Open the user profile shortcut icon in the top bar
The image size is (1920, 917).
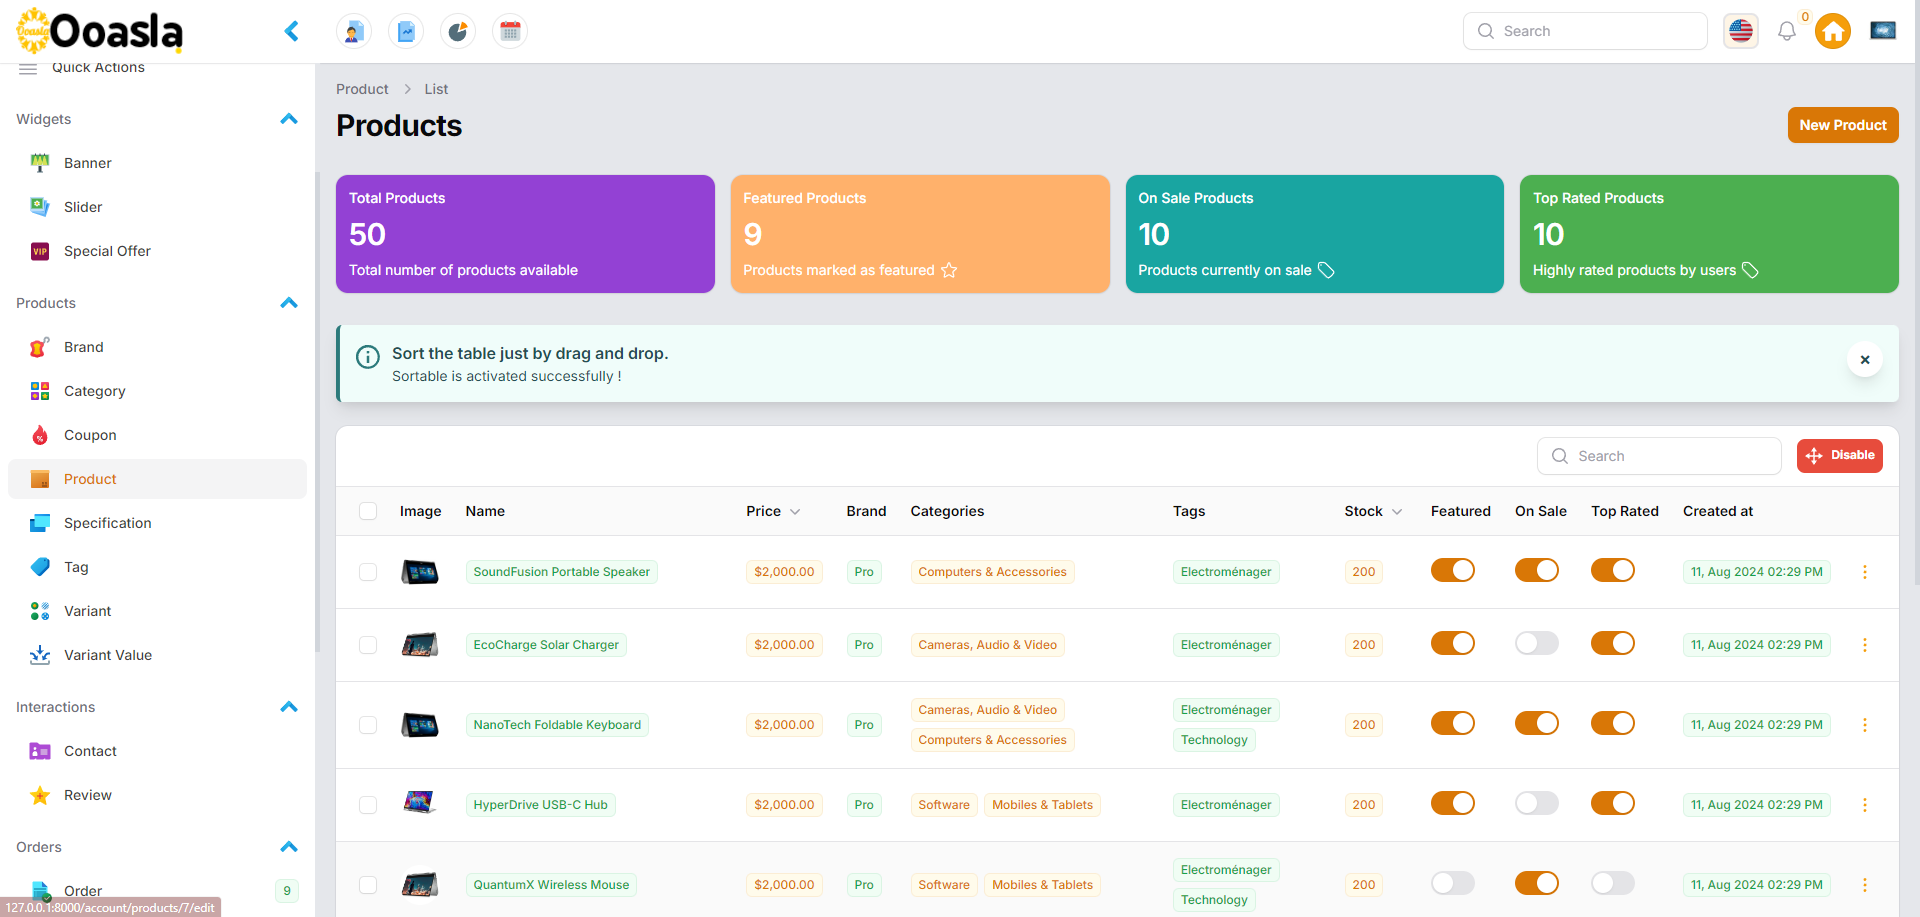click(354, 31)
